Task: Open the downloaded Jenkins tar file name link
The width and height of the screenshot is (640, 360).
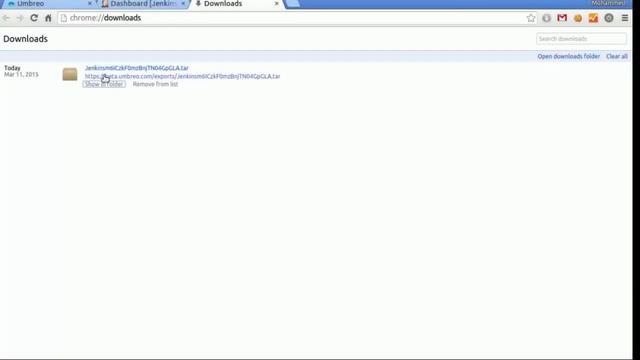Action: pos(137,68)
